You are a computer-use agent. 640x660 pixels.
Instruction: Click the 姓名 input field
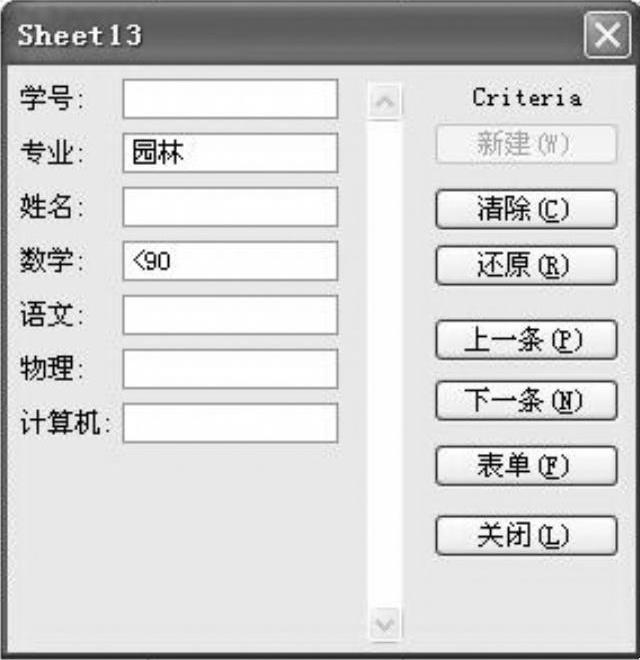[230, 207]
